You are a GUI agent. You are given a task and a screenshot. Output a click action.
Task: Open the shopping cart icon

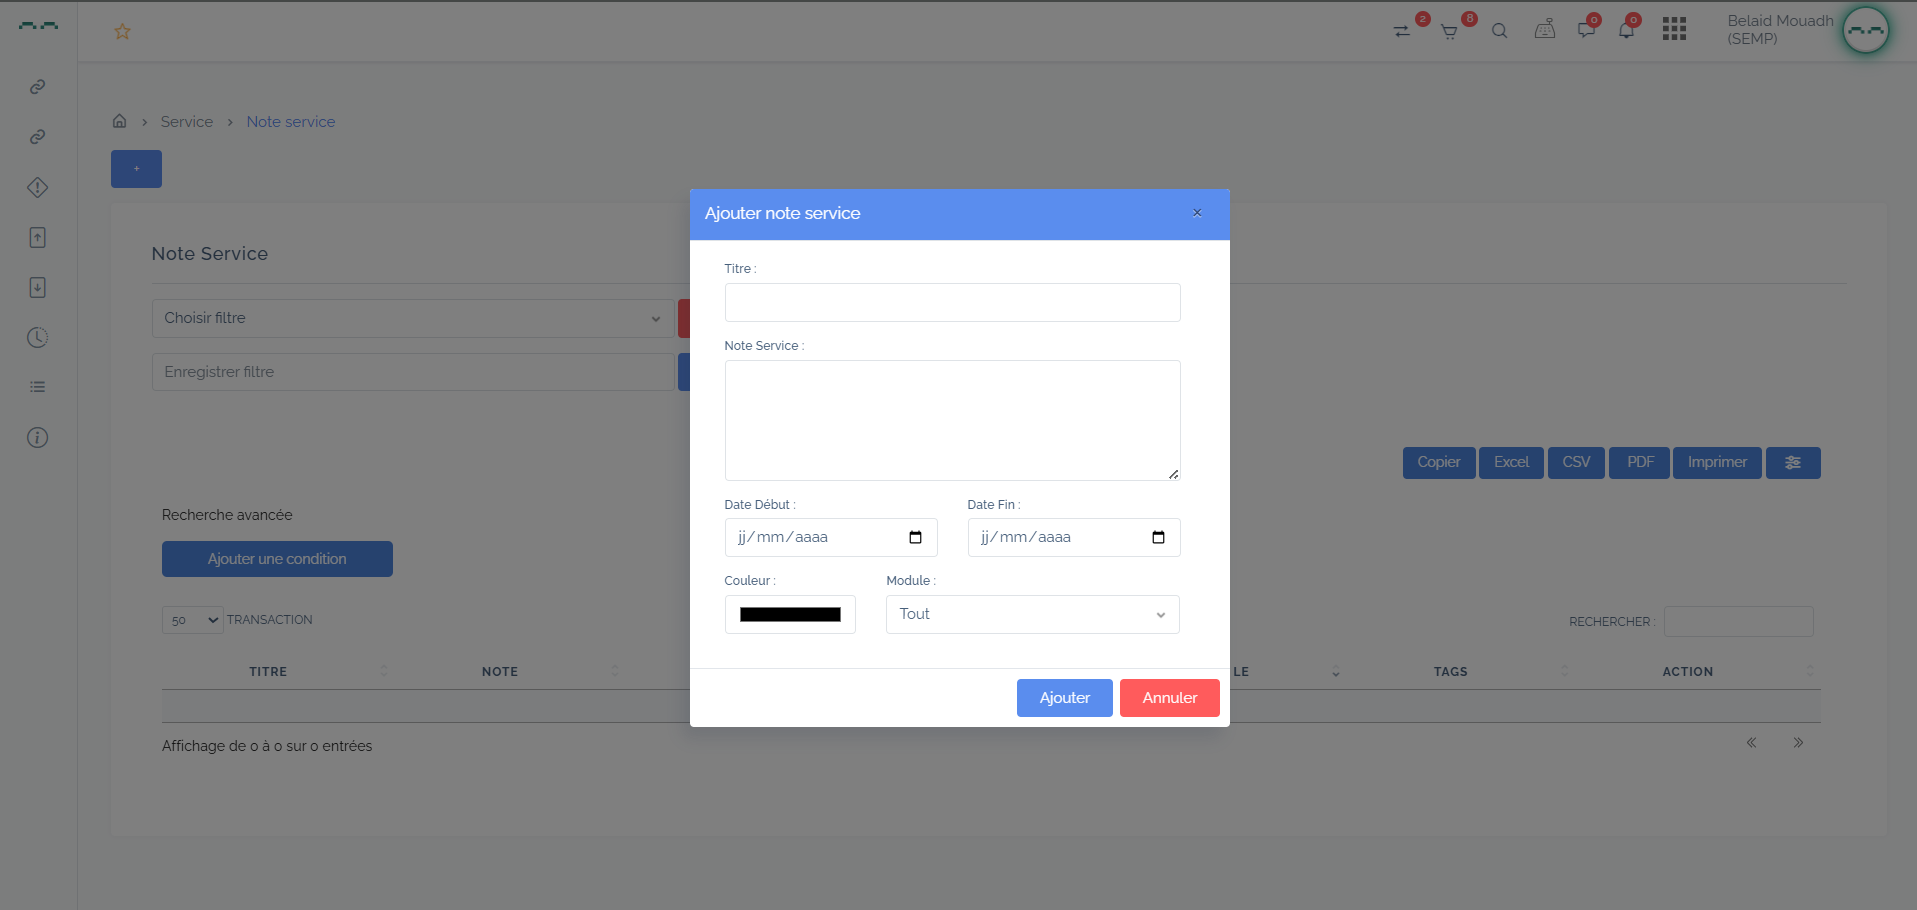[1448, 32]
